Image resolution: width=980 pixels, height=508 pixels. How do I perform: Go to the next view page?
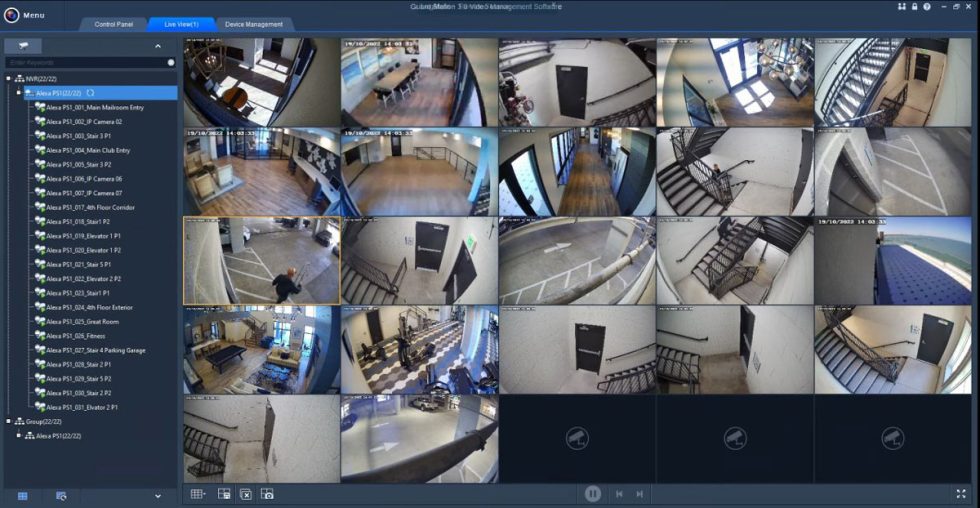[639, 494]
